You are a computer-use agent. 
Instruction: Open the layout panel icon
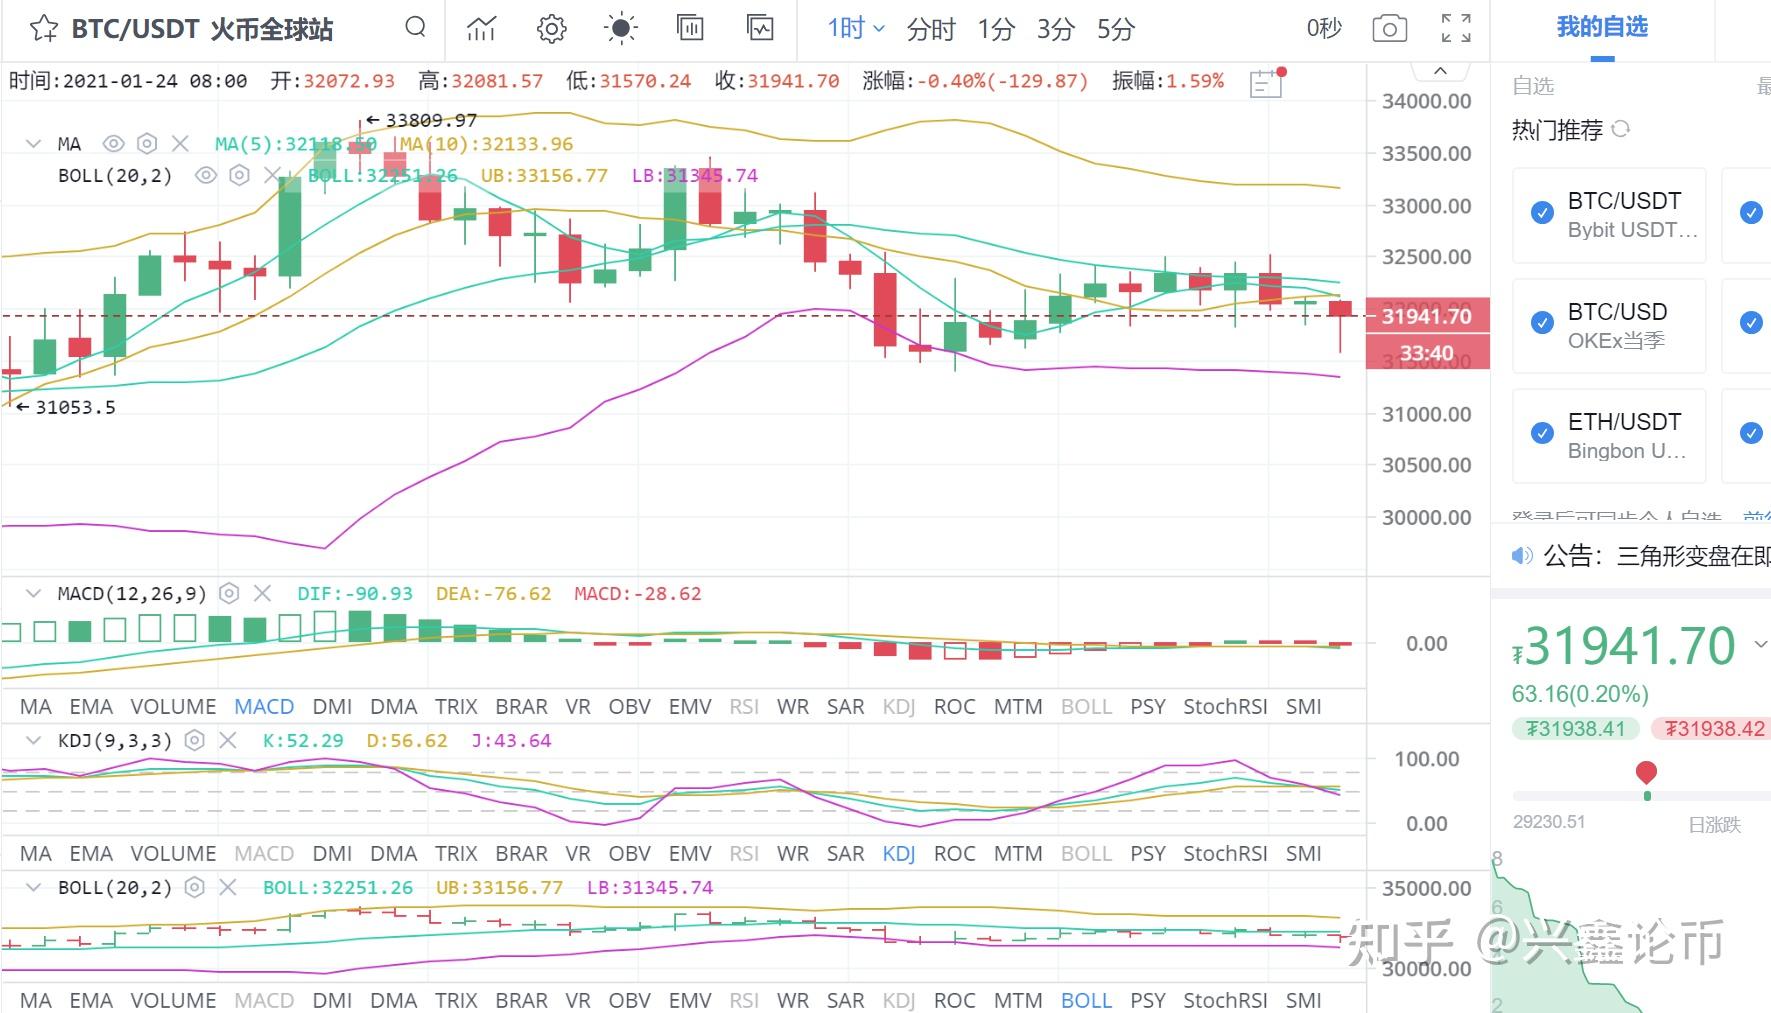tap(690, 28)
